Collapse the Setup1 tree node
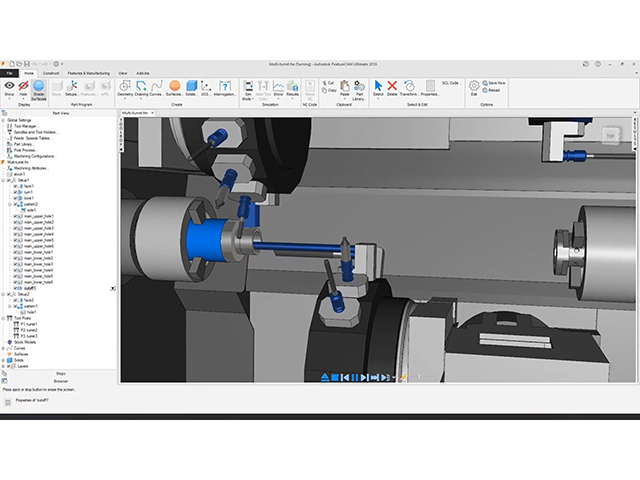640x480 pixels. pos(5,180)
